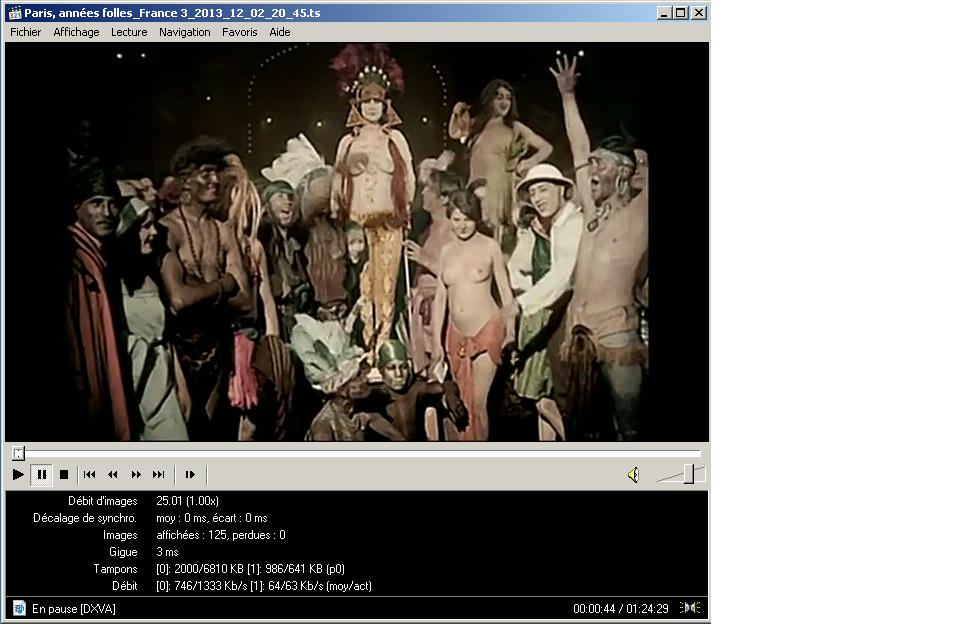Skip to the previous file
The image size is (960, 624).
(89, 475)
